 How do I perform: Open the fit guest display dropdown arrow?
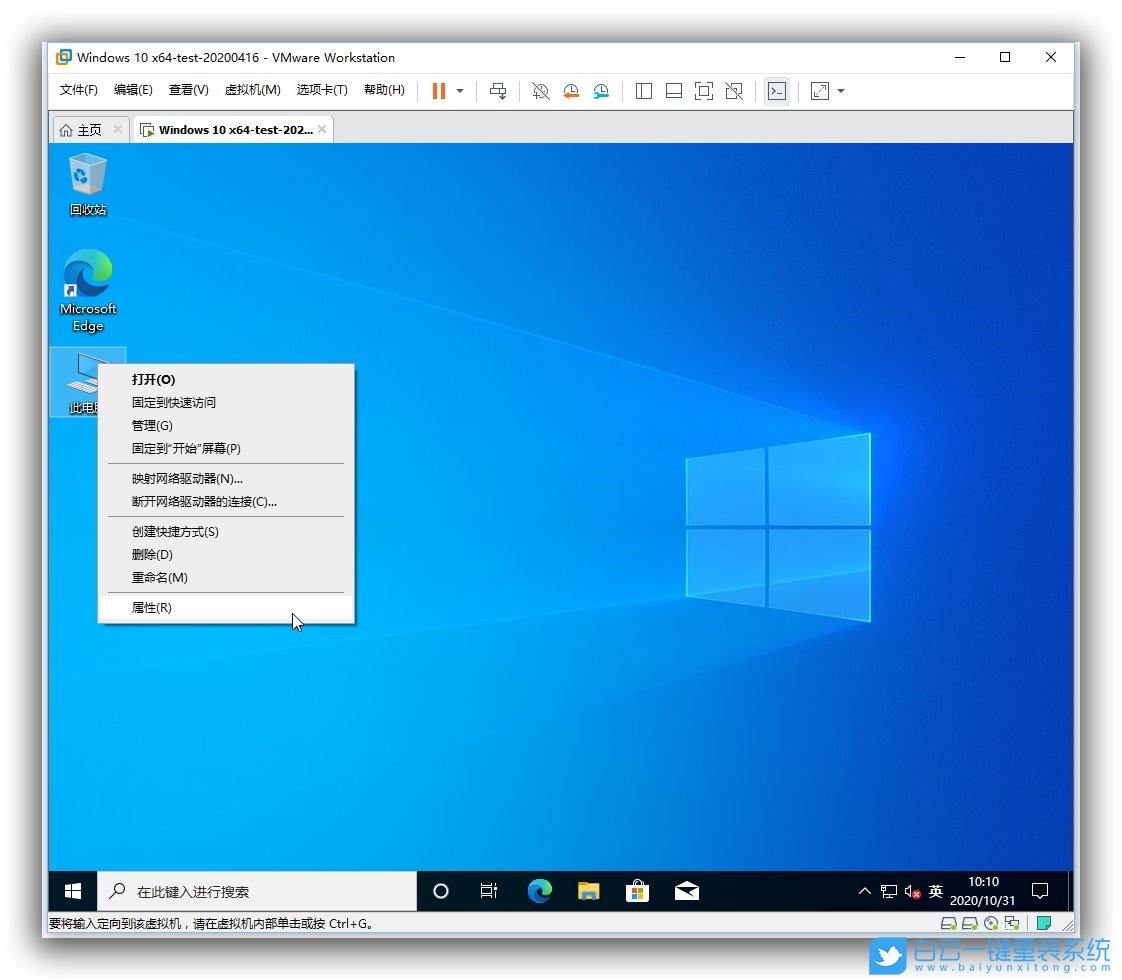pyautogui.click(x=842, y=91)
